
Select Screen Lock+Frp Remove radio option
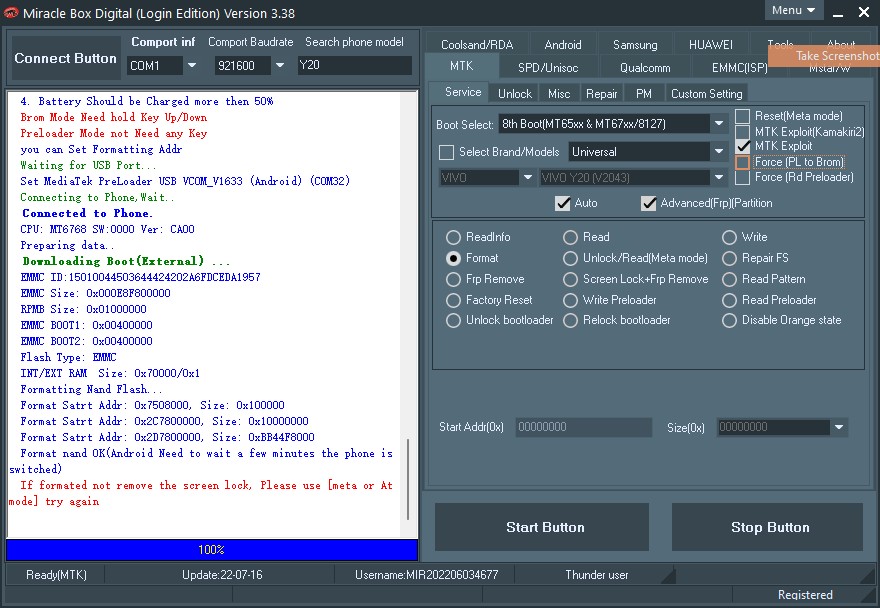[570, 280]
